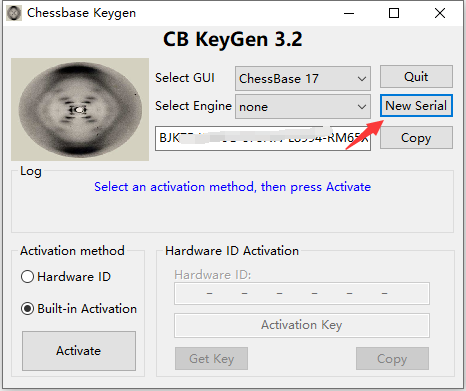Generate a new serial with New Serial
The width and height of the screenshot is (466, 391).
pos(416,106)
